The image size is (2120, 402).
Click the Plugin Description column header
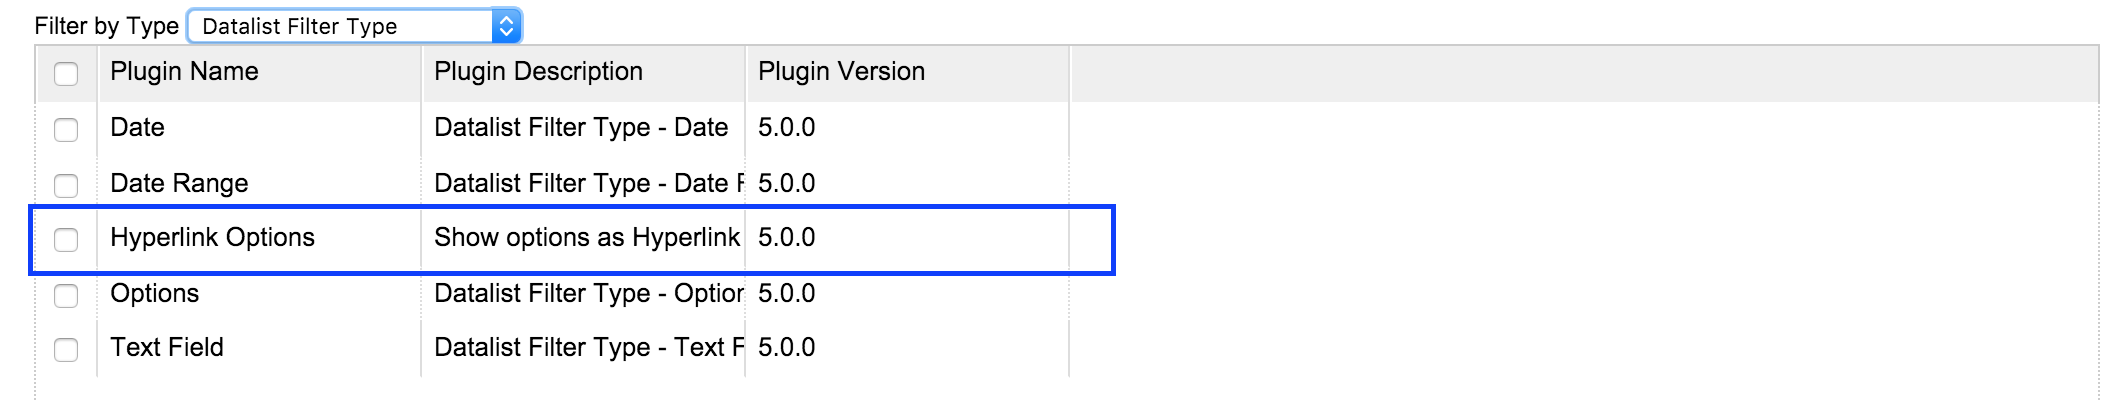click(x=538, y=72)
